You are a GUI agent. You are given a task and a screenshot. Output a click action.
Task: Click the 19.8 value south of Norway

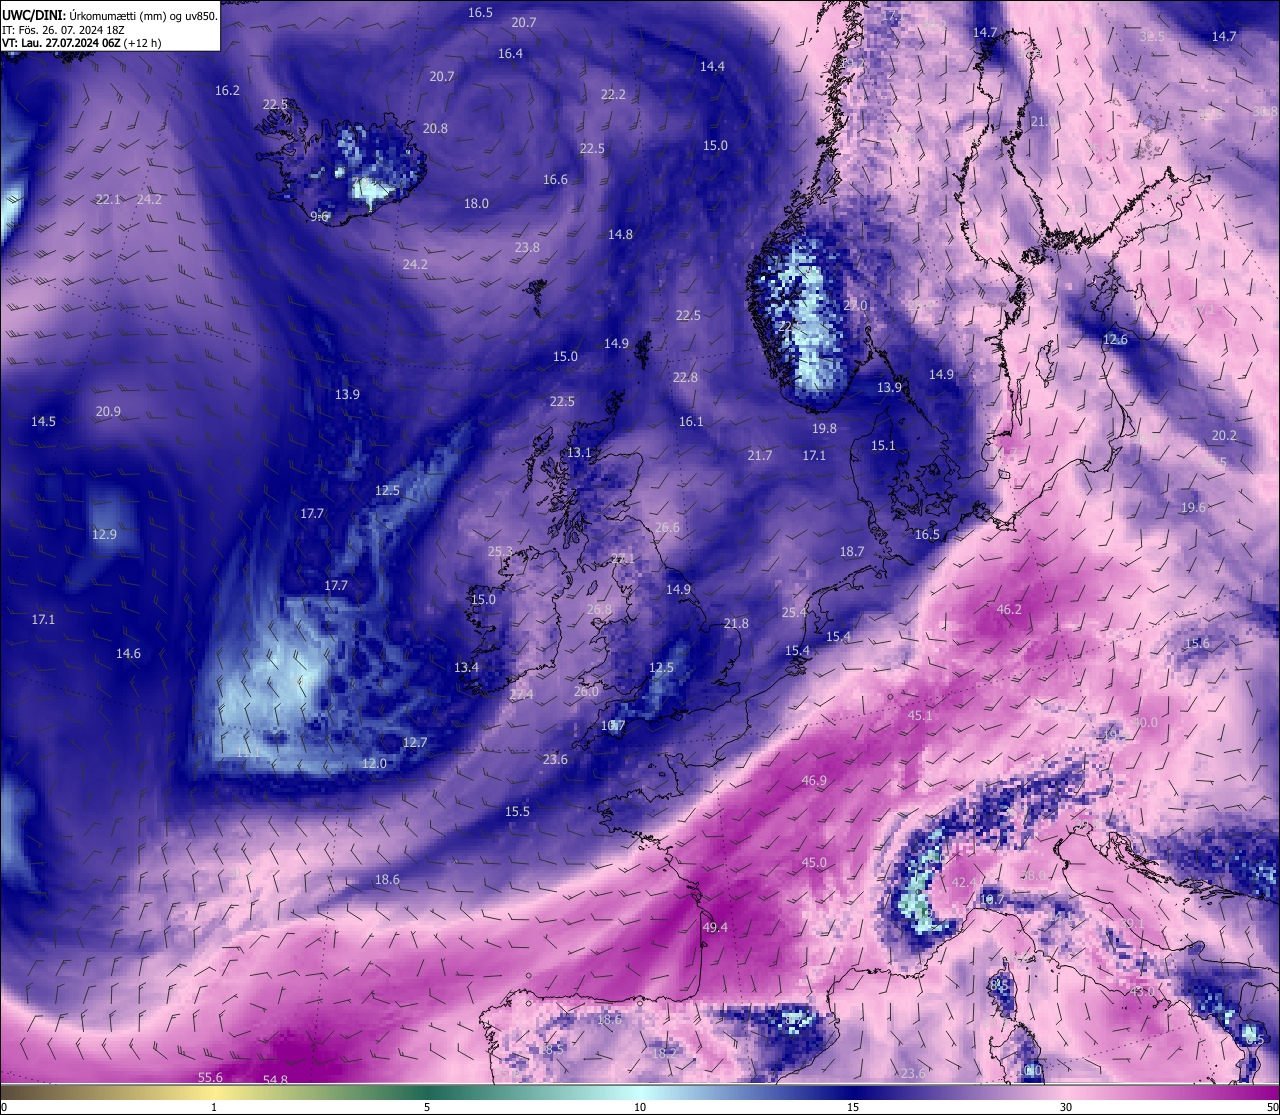[824, 429]
